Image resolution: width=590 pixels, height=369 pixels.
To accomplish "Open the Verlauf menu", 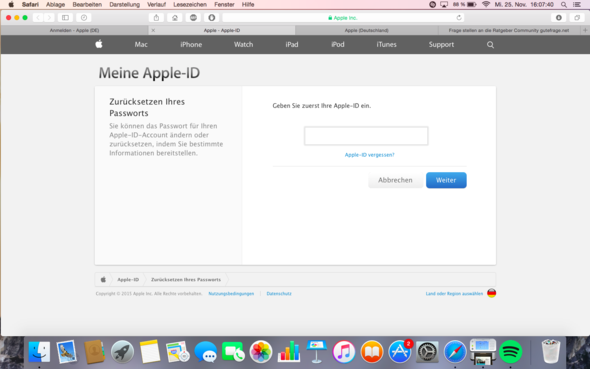I will [x=156, y=5].
